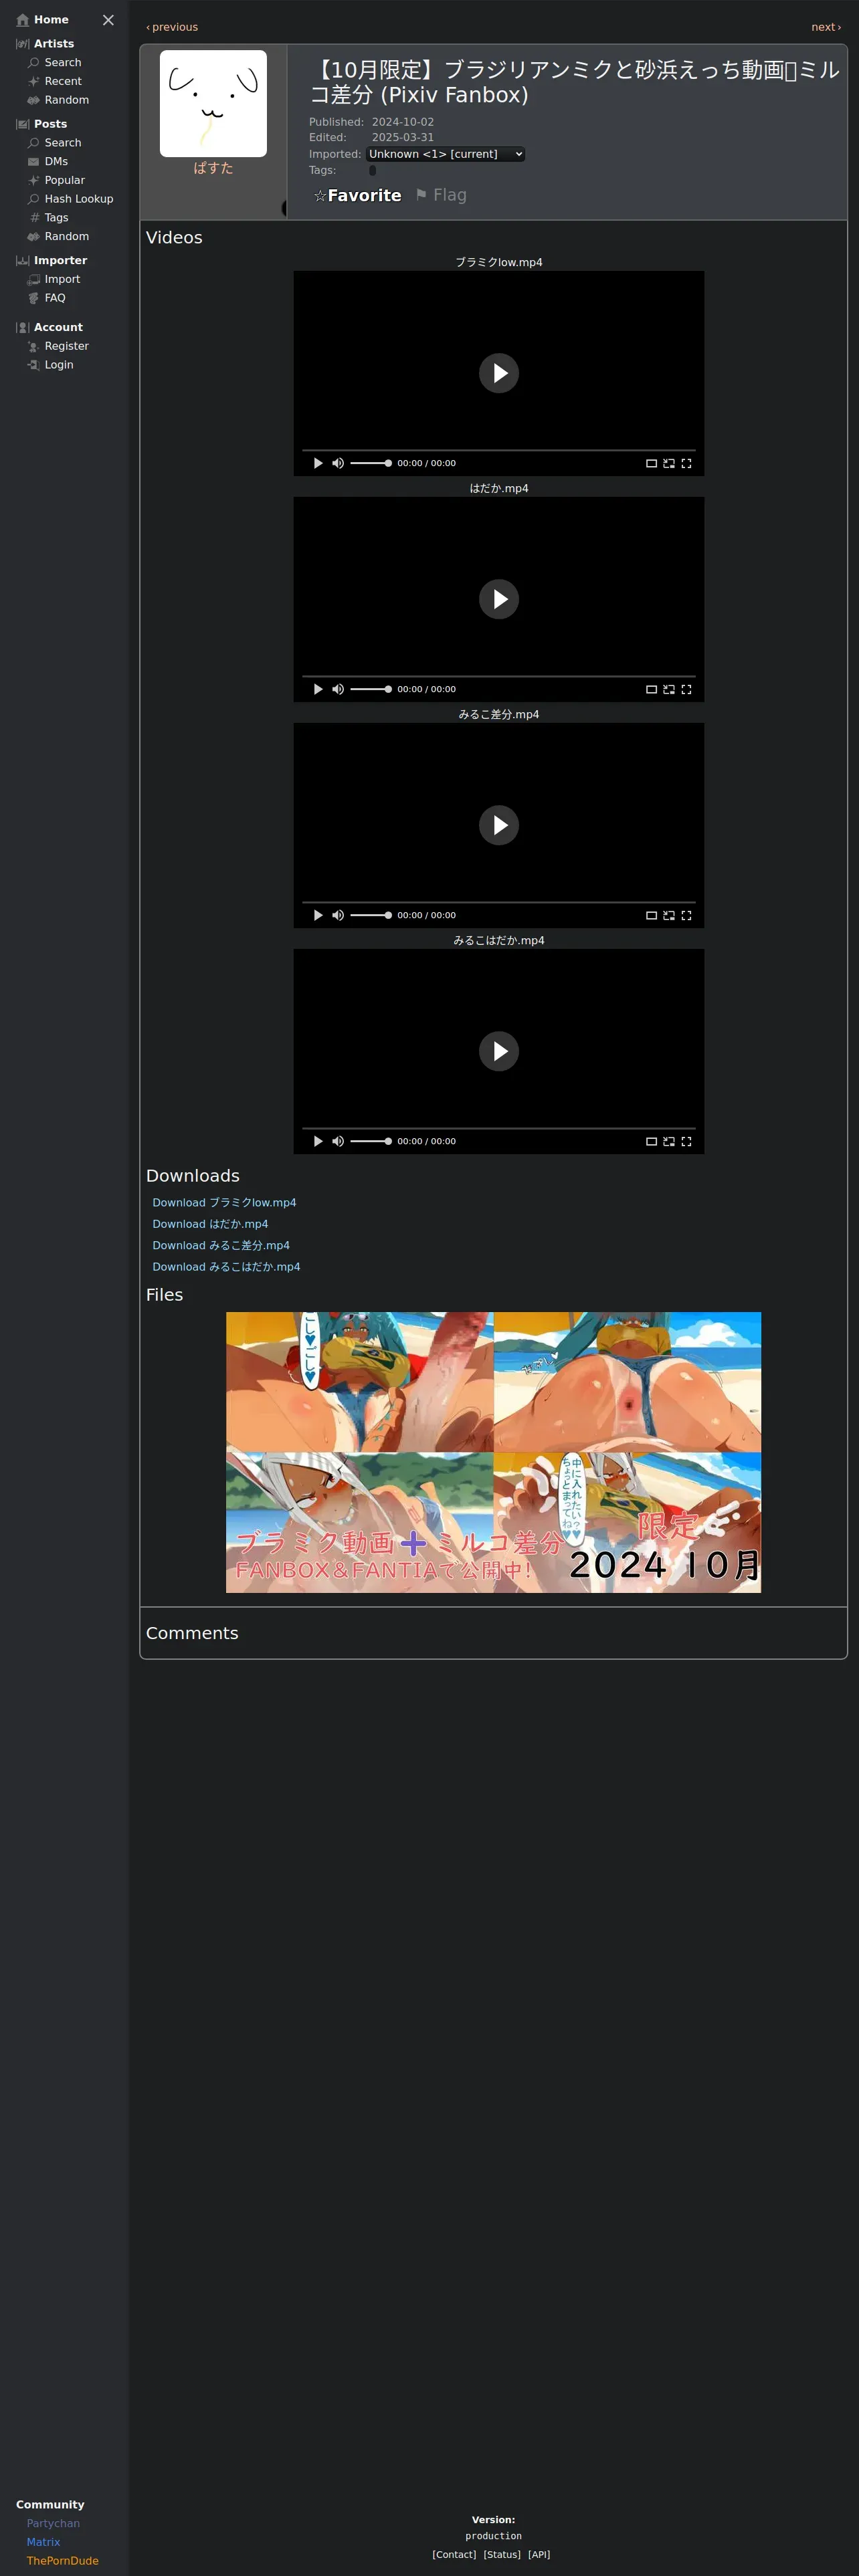The height and width of the screenshot is (2576, 859).
Task: Click small play icon on はだか.mp4 controls
Action: coord(318,689)
